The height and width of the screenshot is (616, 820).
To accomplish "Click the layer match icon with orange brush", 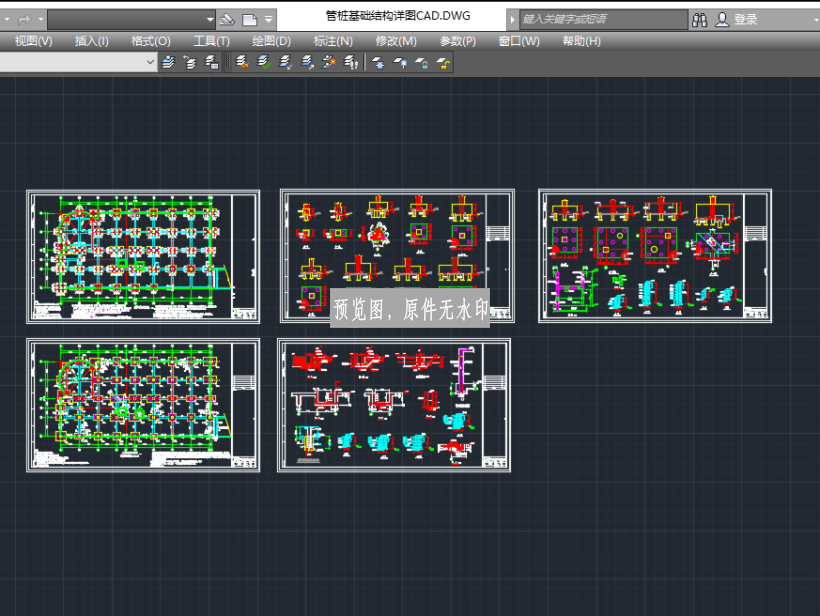I will click(242, 62).
